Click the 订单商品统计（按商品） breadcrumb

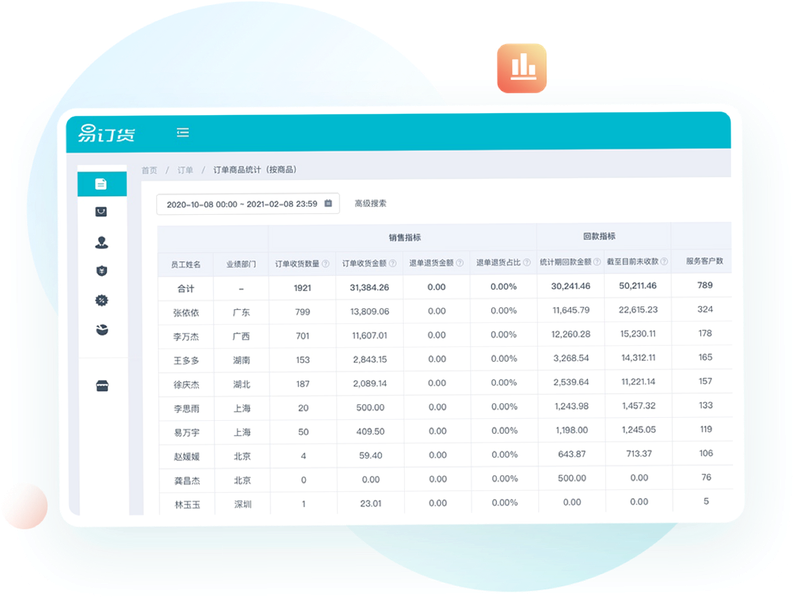pos(255,169)
